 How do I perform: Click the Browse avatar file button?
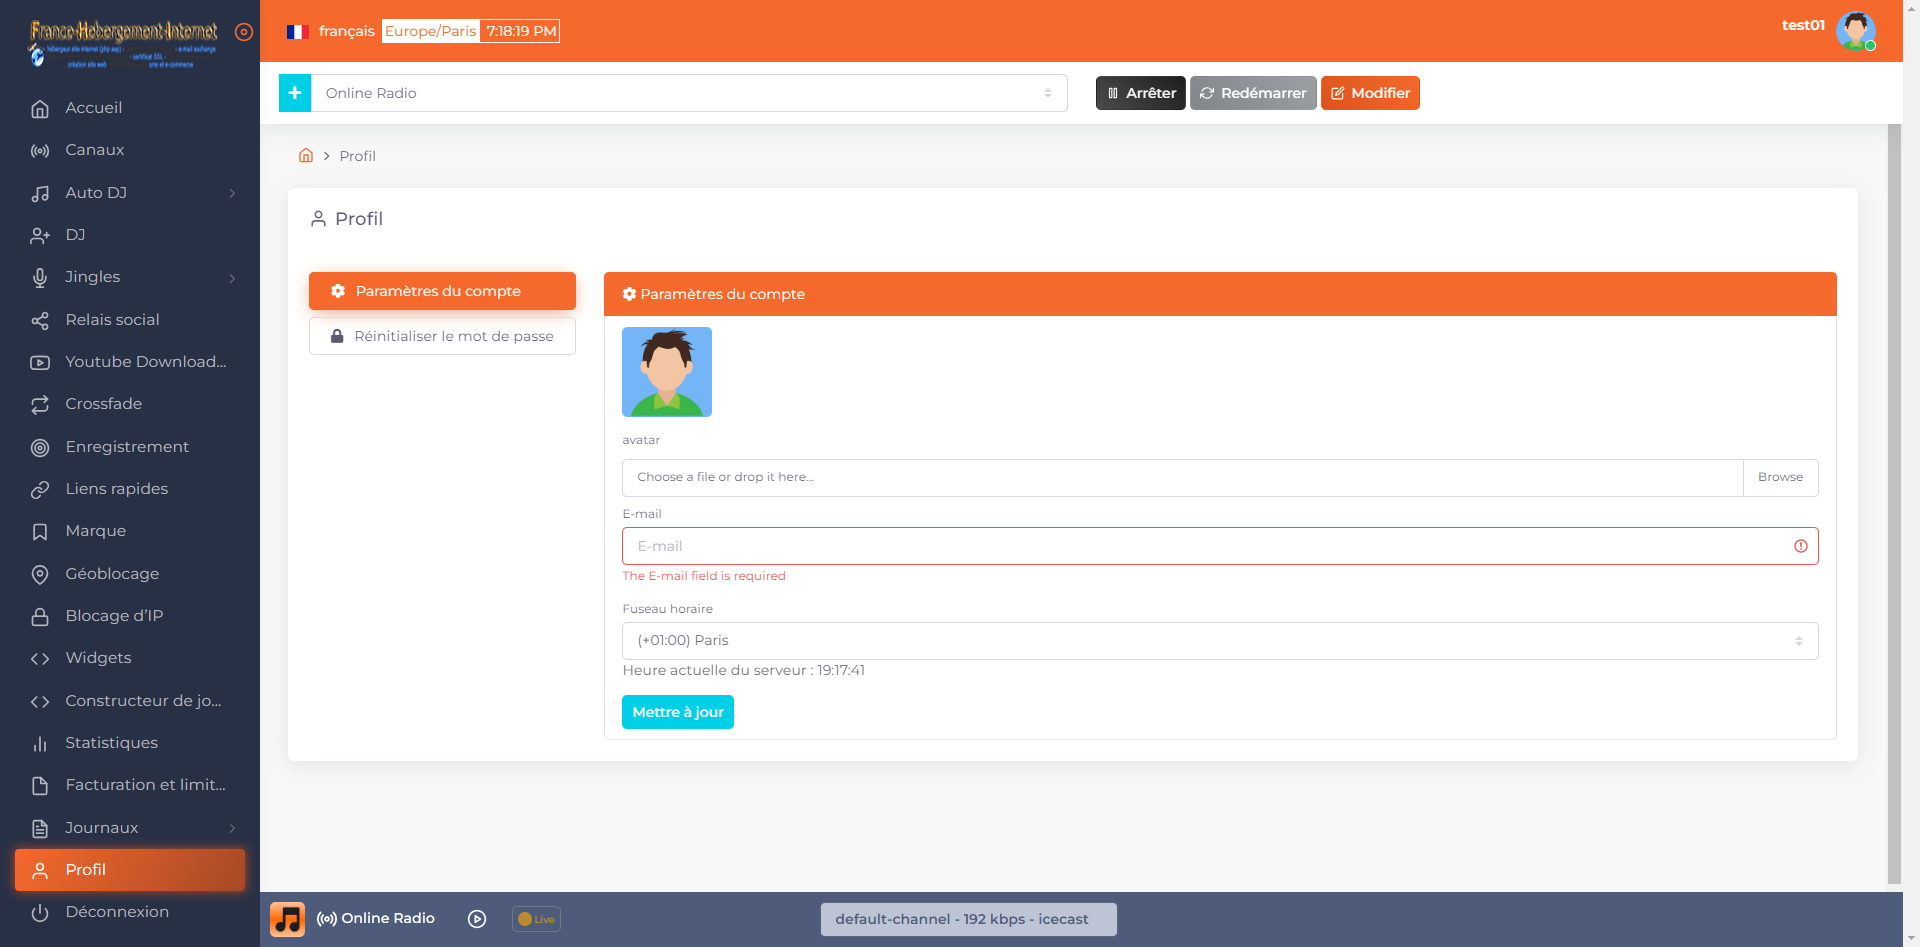coord(1780,478)
